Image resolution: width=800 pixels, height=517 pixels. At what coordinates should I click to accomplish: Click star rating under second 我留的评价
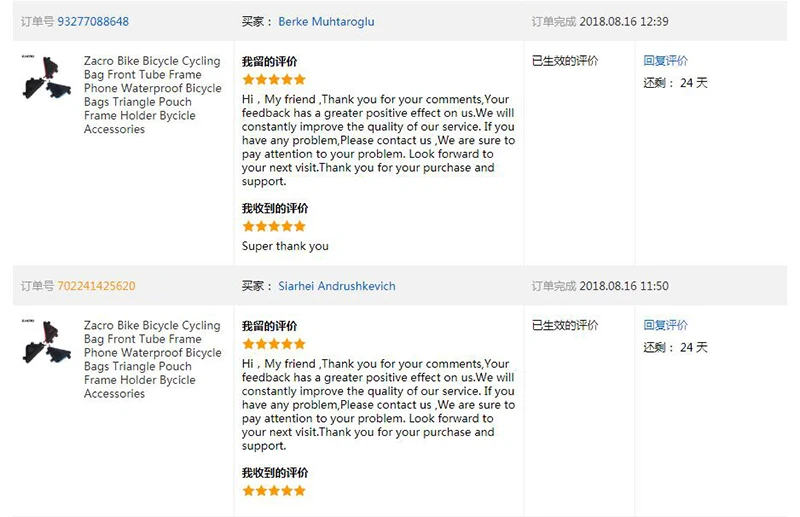click(274, 344)
